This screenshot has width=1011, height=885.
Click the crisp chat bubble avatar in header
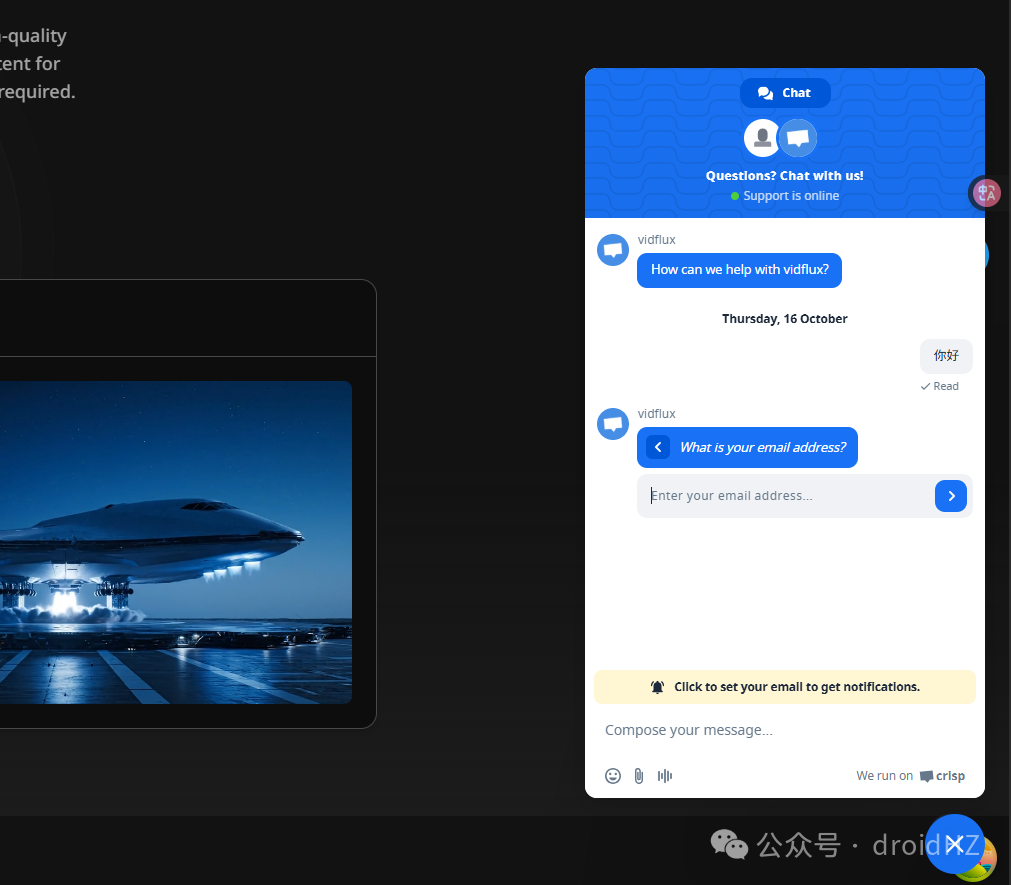[798, 138]
